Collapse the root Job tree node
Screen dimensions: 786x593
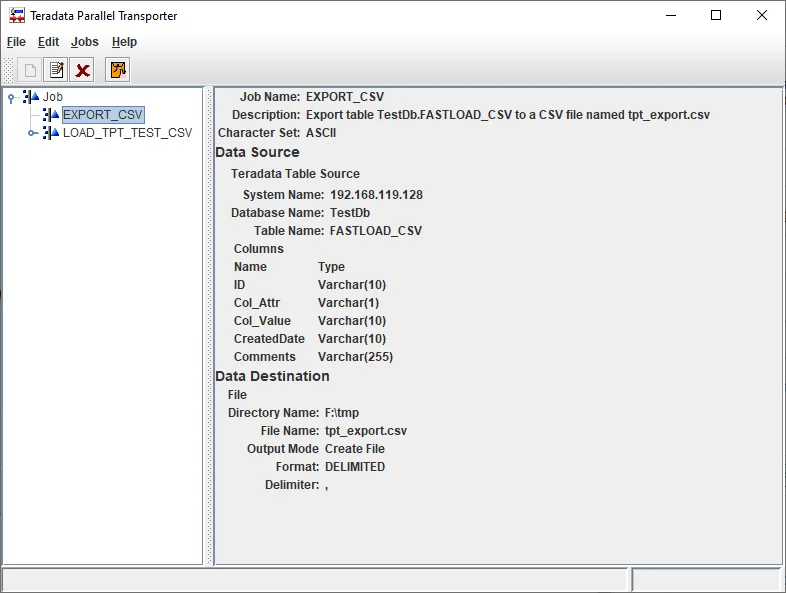pyautogui.click(x=11, y=97)
